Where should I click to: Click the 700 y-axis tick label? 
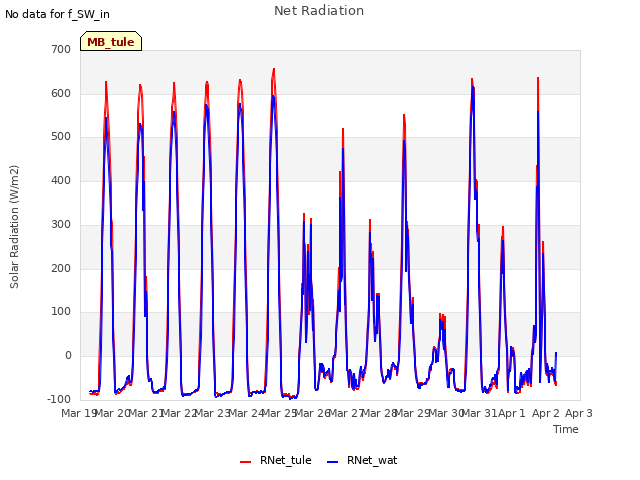[x=61, y=49]
